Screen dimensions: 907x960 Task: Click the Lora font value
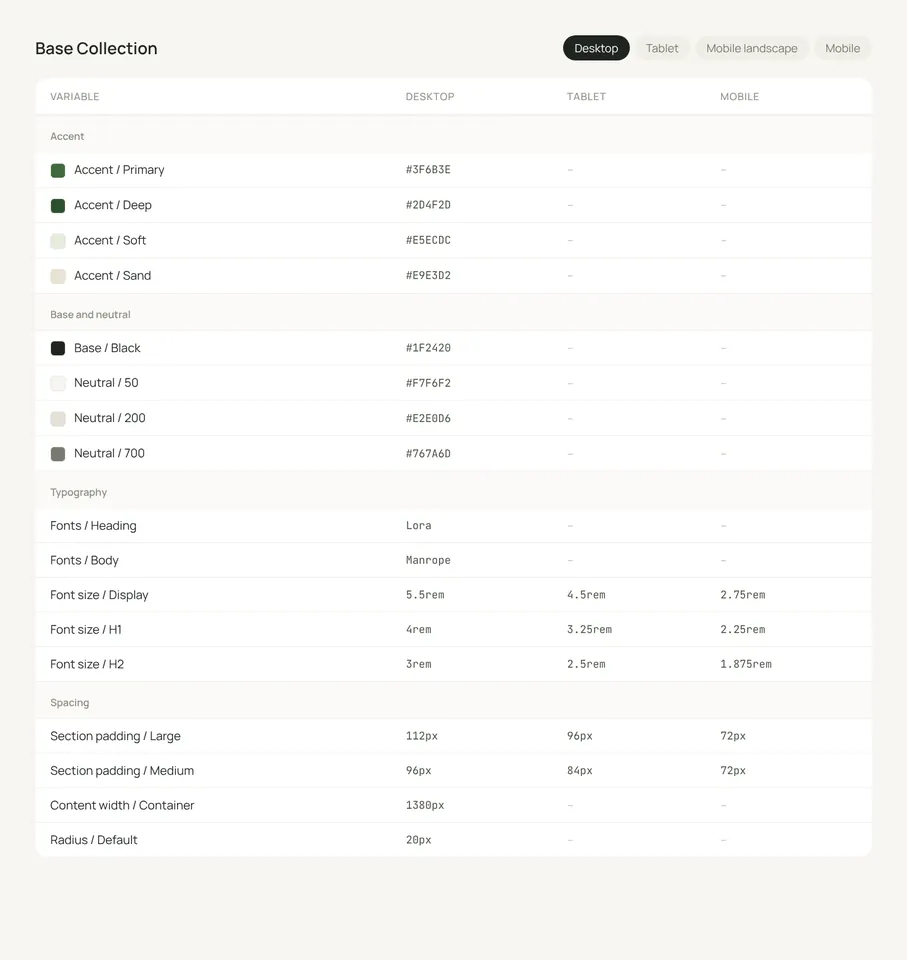(x=418, y=525)
